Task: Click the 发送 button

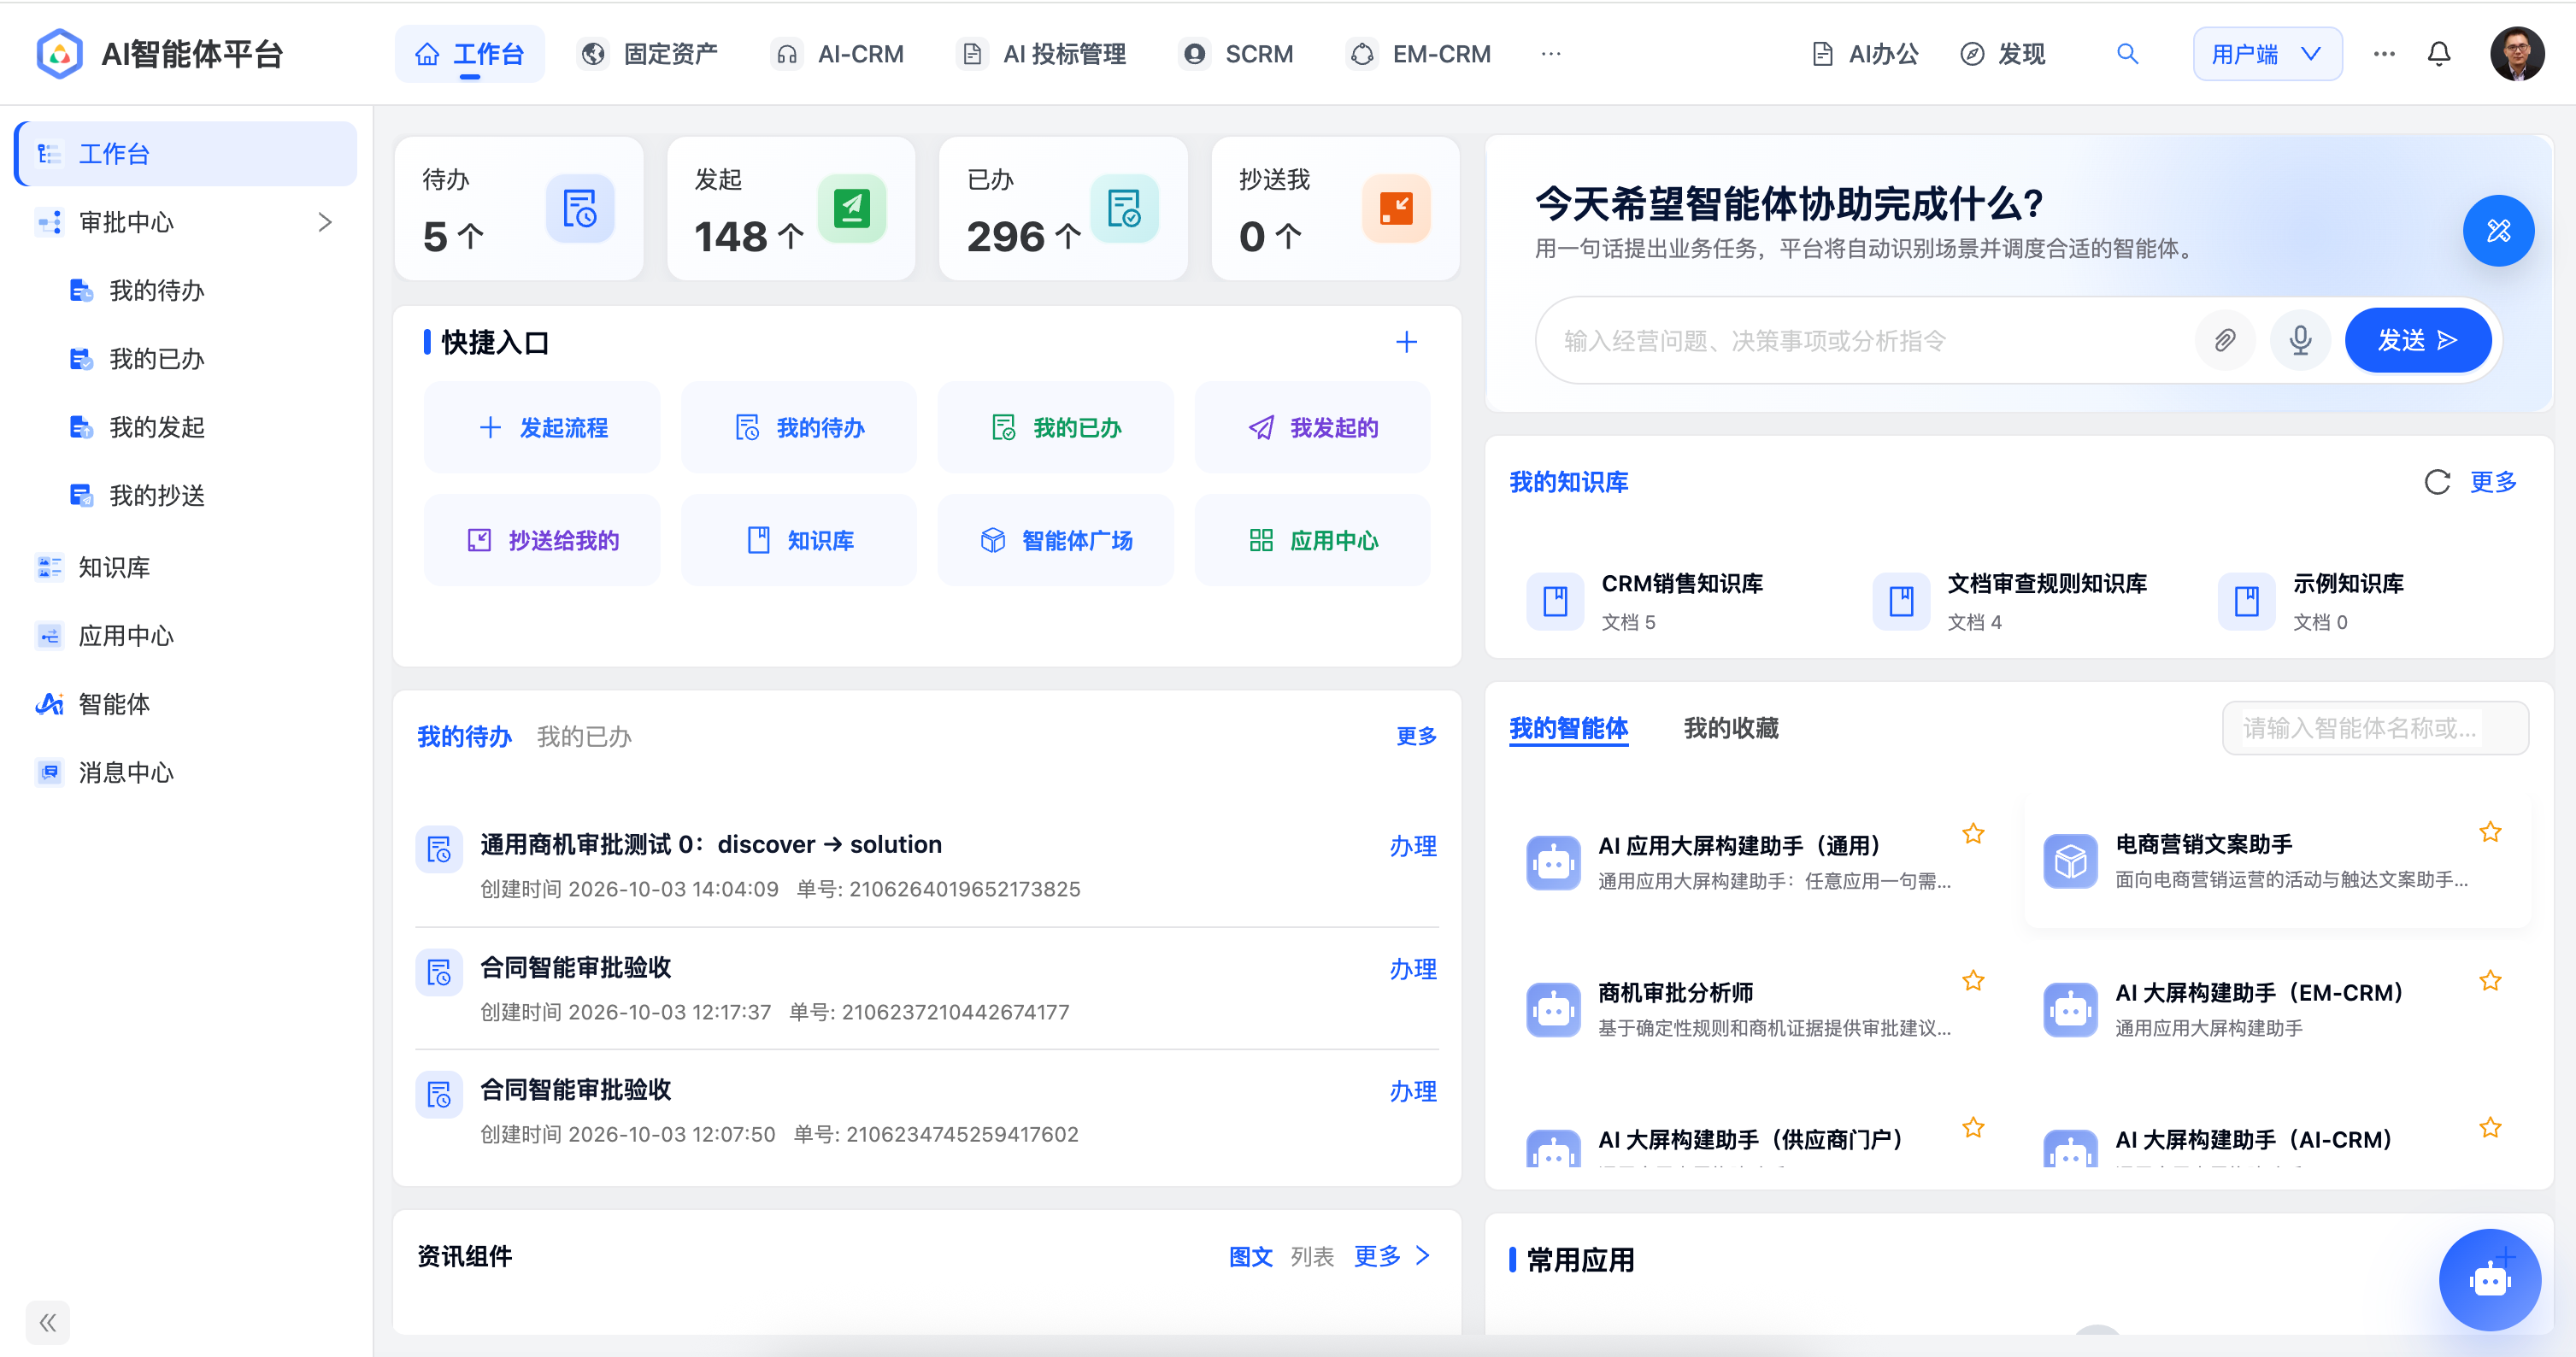Action: [2417, 341]
